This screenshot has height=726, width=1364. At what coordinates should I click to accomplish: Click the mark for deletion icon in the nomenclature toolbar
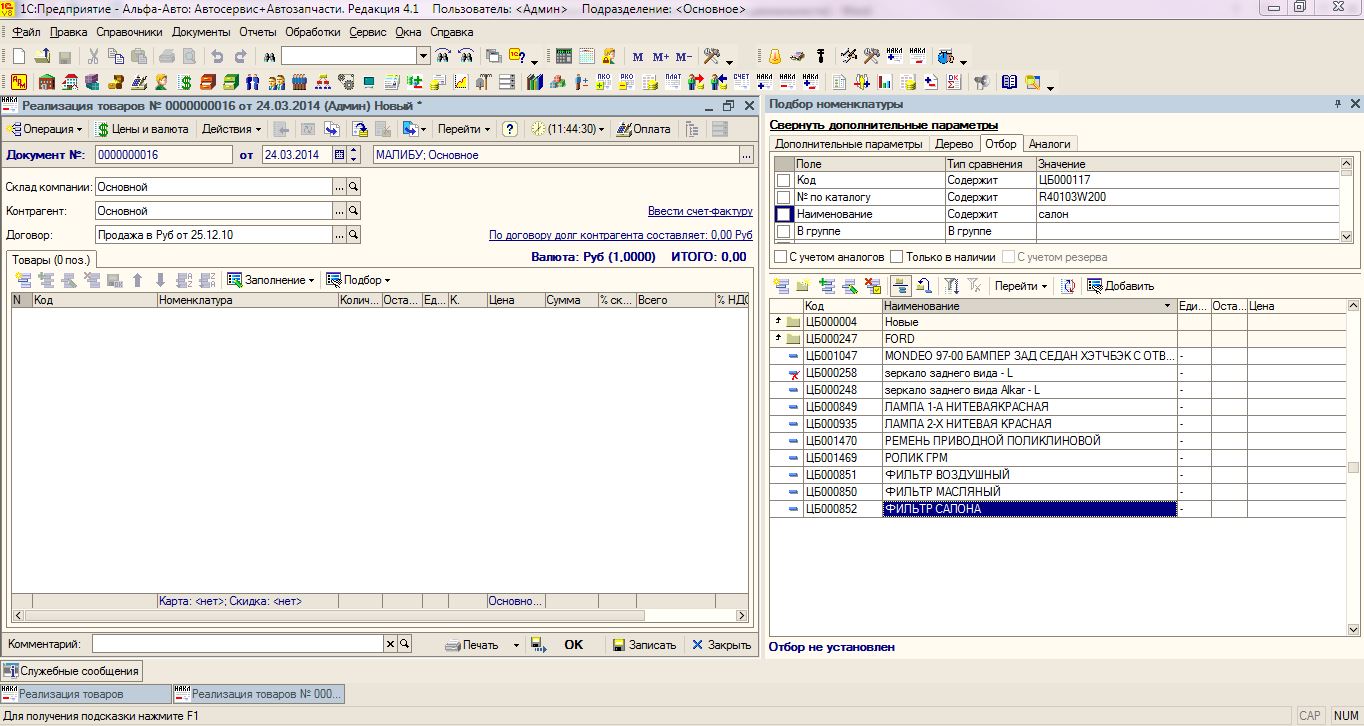[x=873, y=286]
